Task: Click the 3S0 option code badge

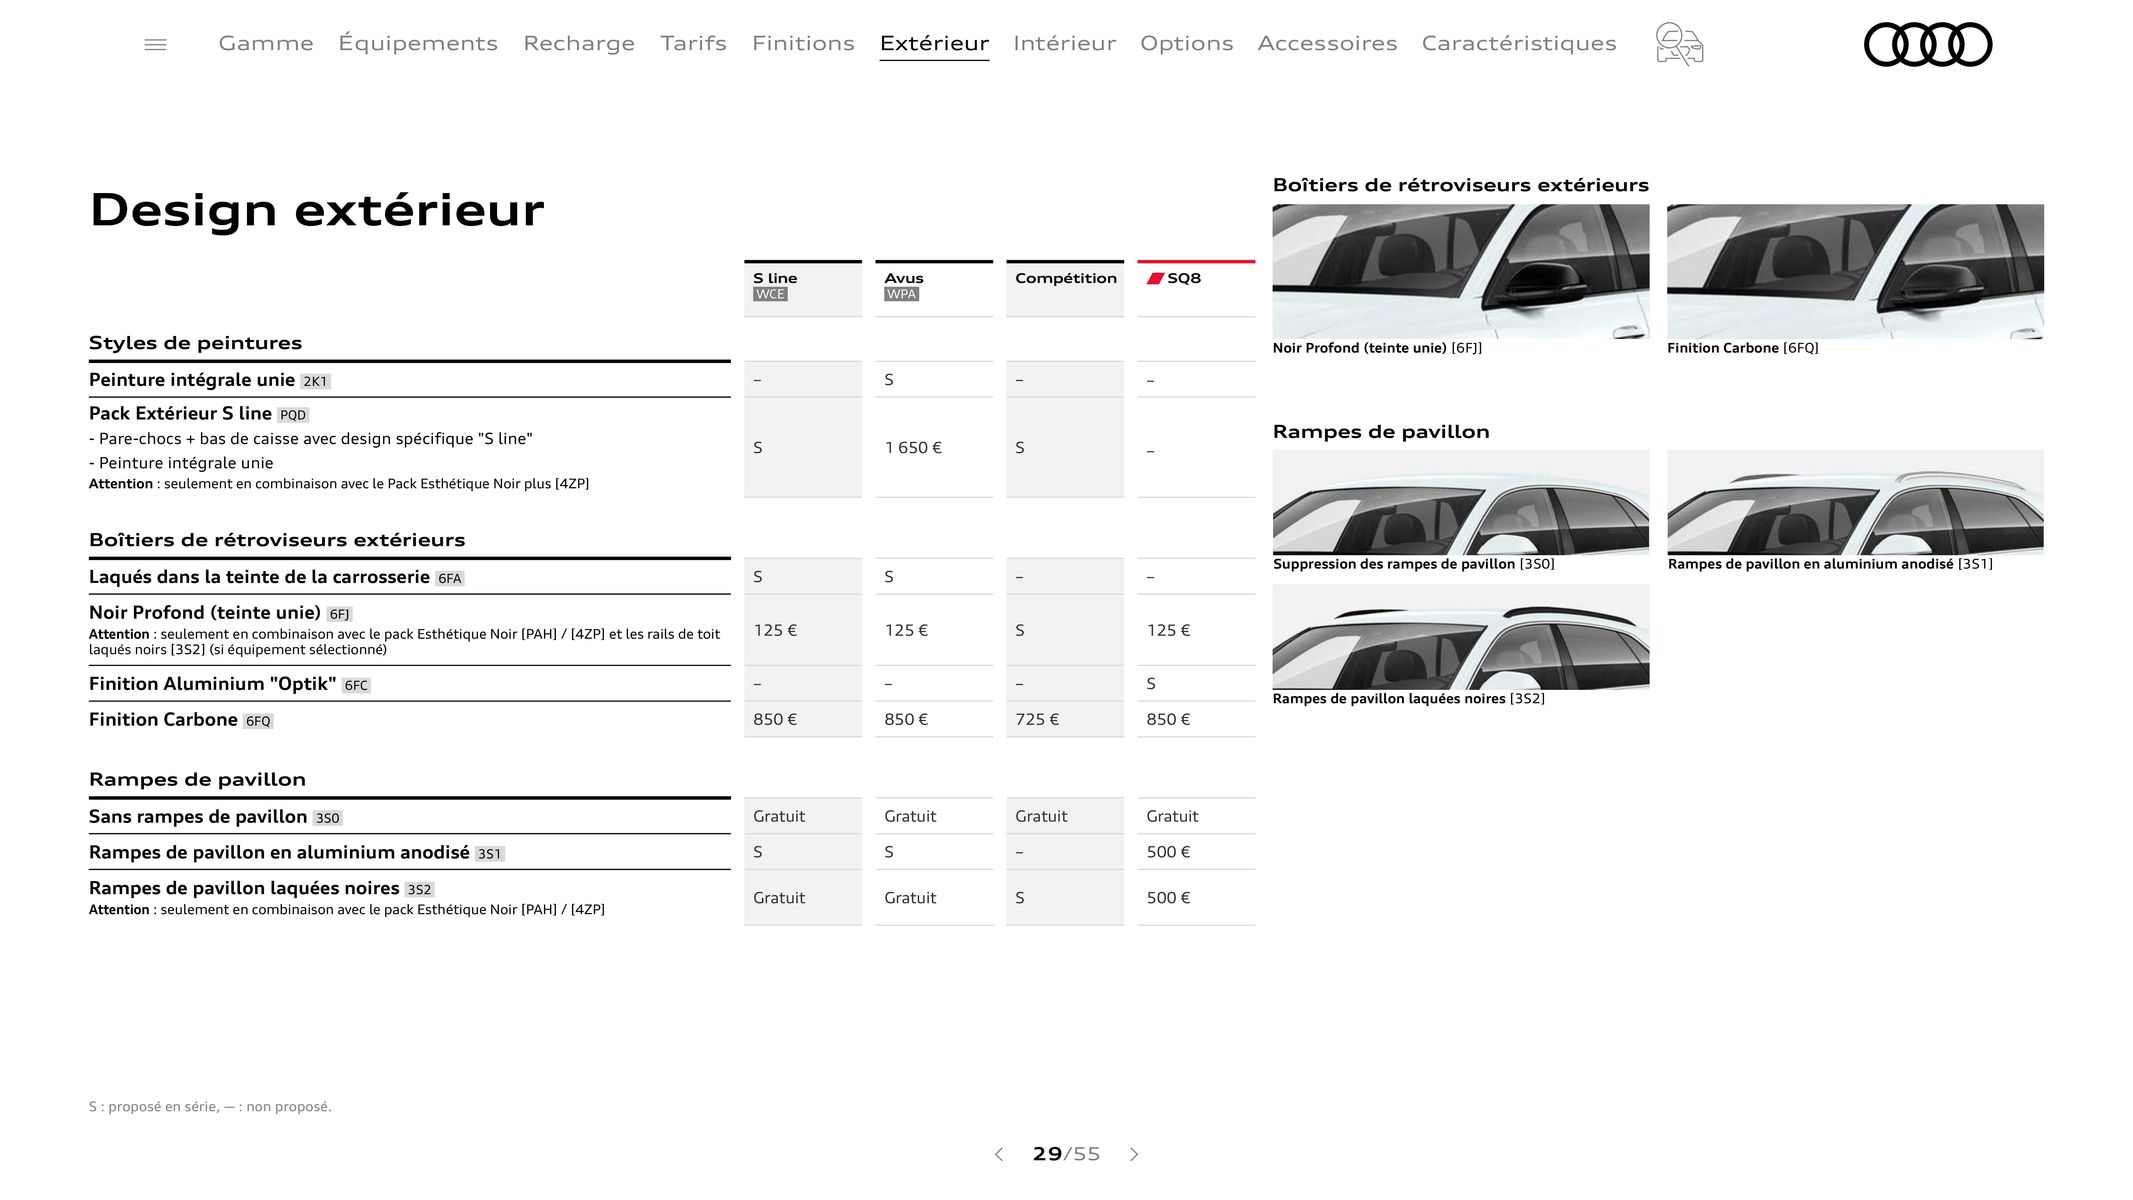Action: 327,818
